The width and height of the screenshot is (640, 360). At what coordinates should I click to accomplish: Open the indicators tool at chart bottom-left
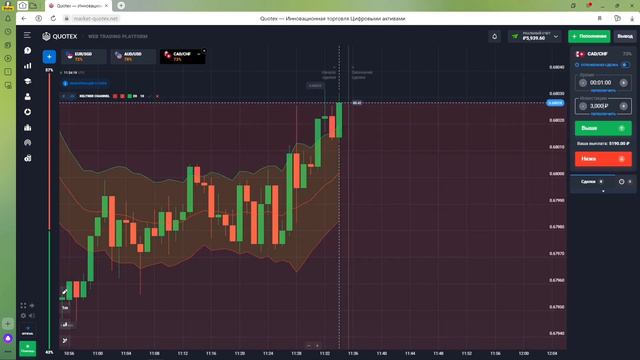tap(65, 340)
